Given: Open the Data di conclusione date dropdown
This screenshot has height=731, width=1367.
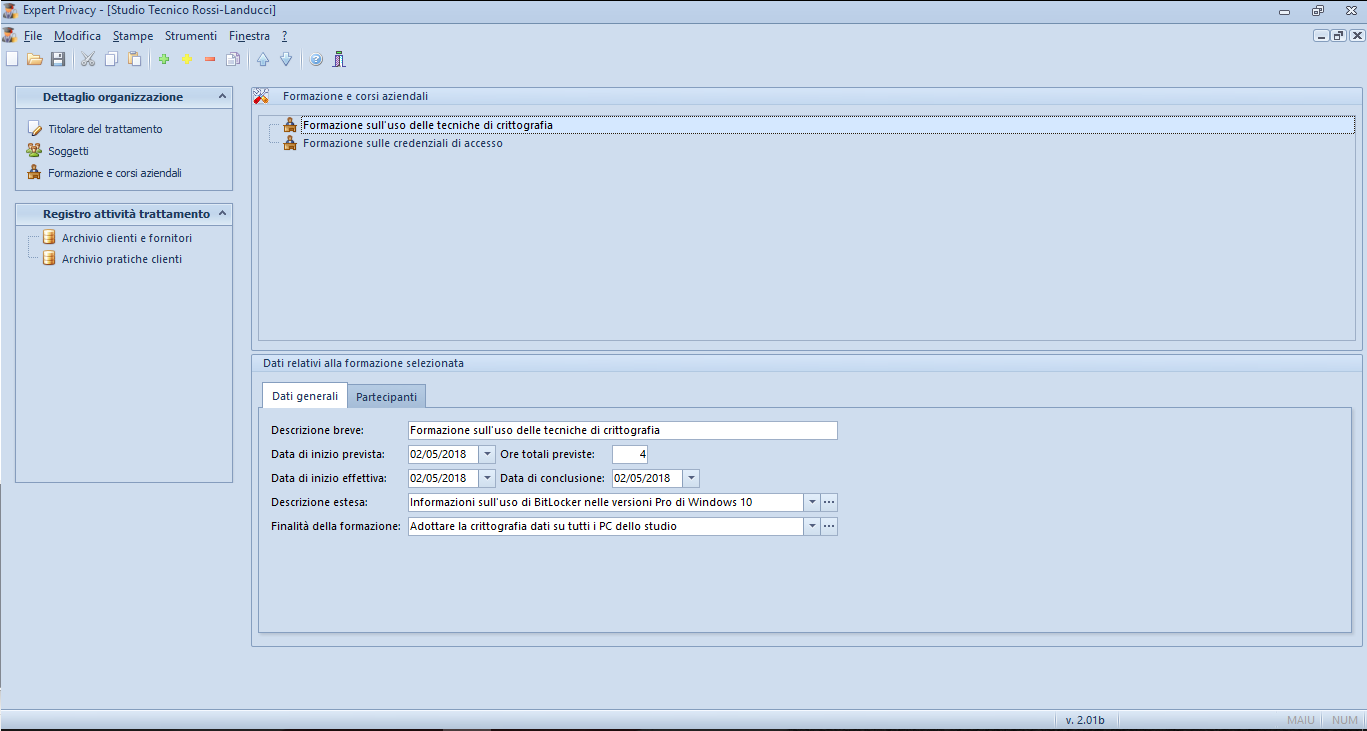Looking at the screenshot, I should click(691, 478).
